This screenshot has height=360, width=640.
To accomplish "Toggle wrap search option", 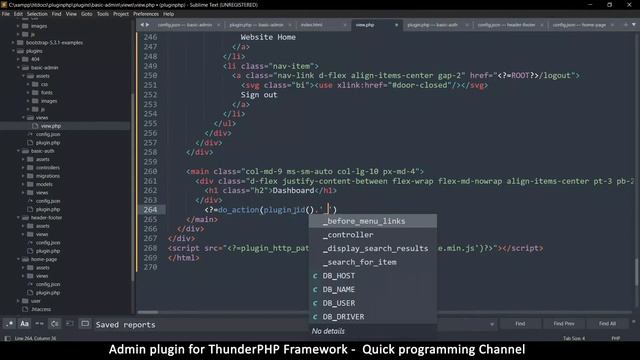I will (x=54, y=324).
